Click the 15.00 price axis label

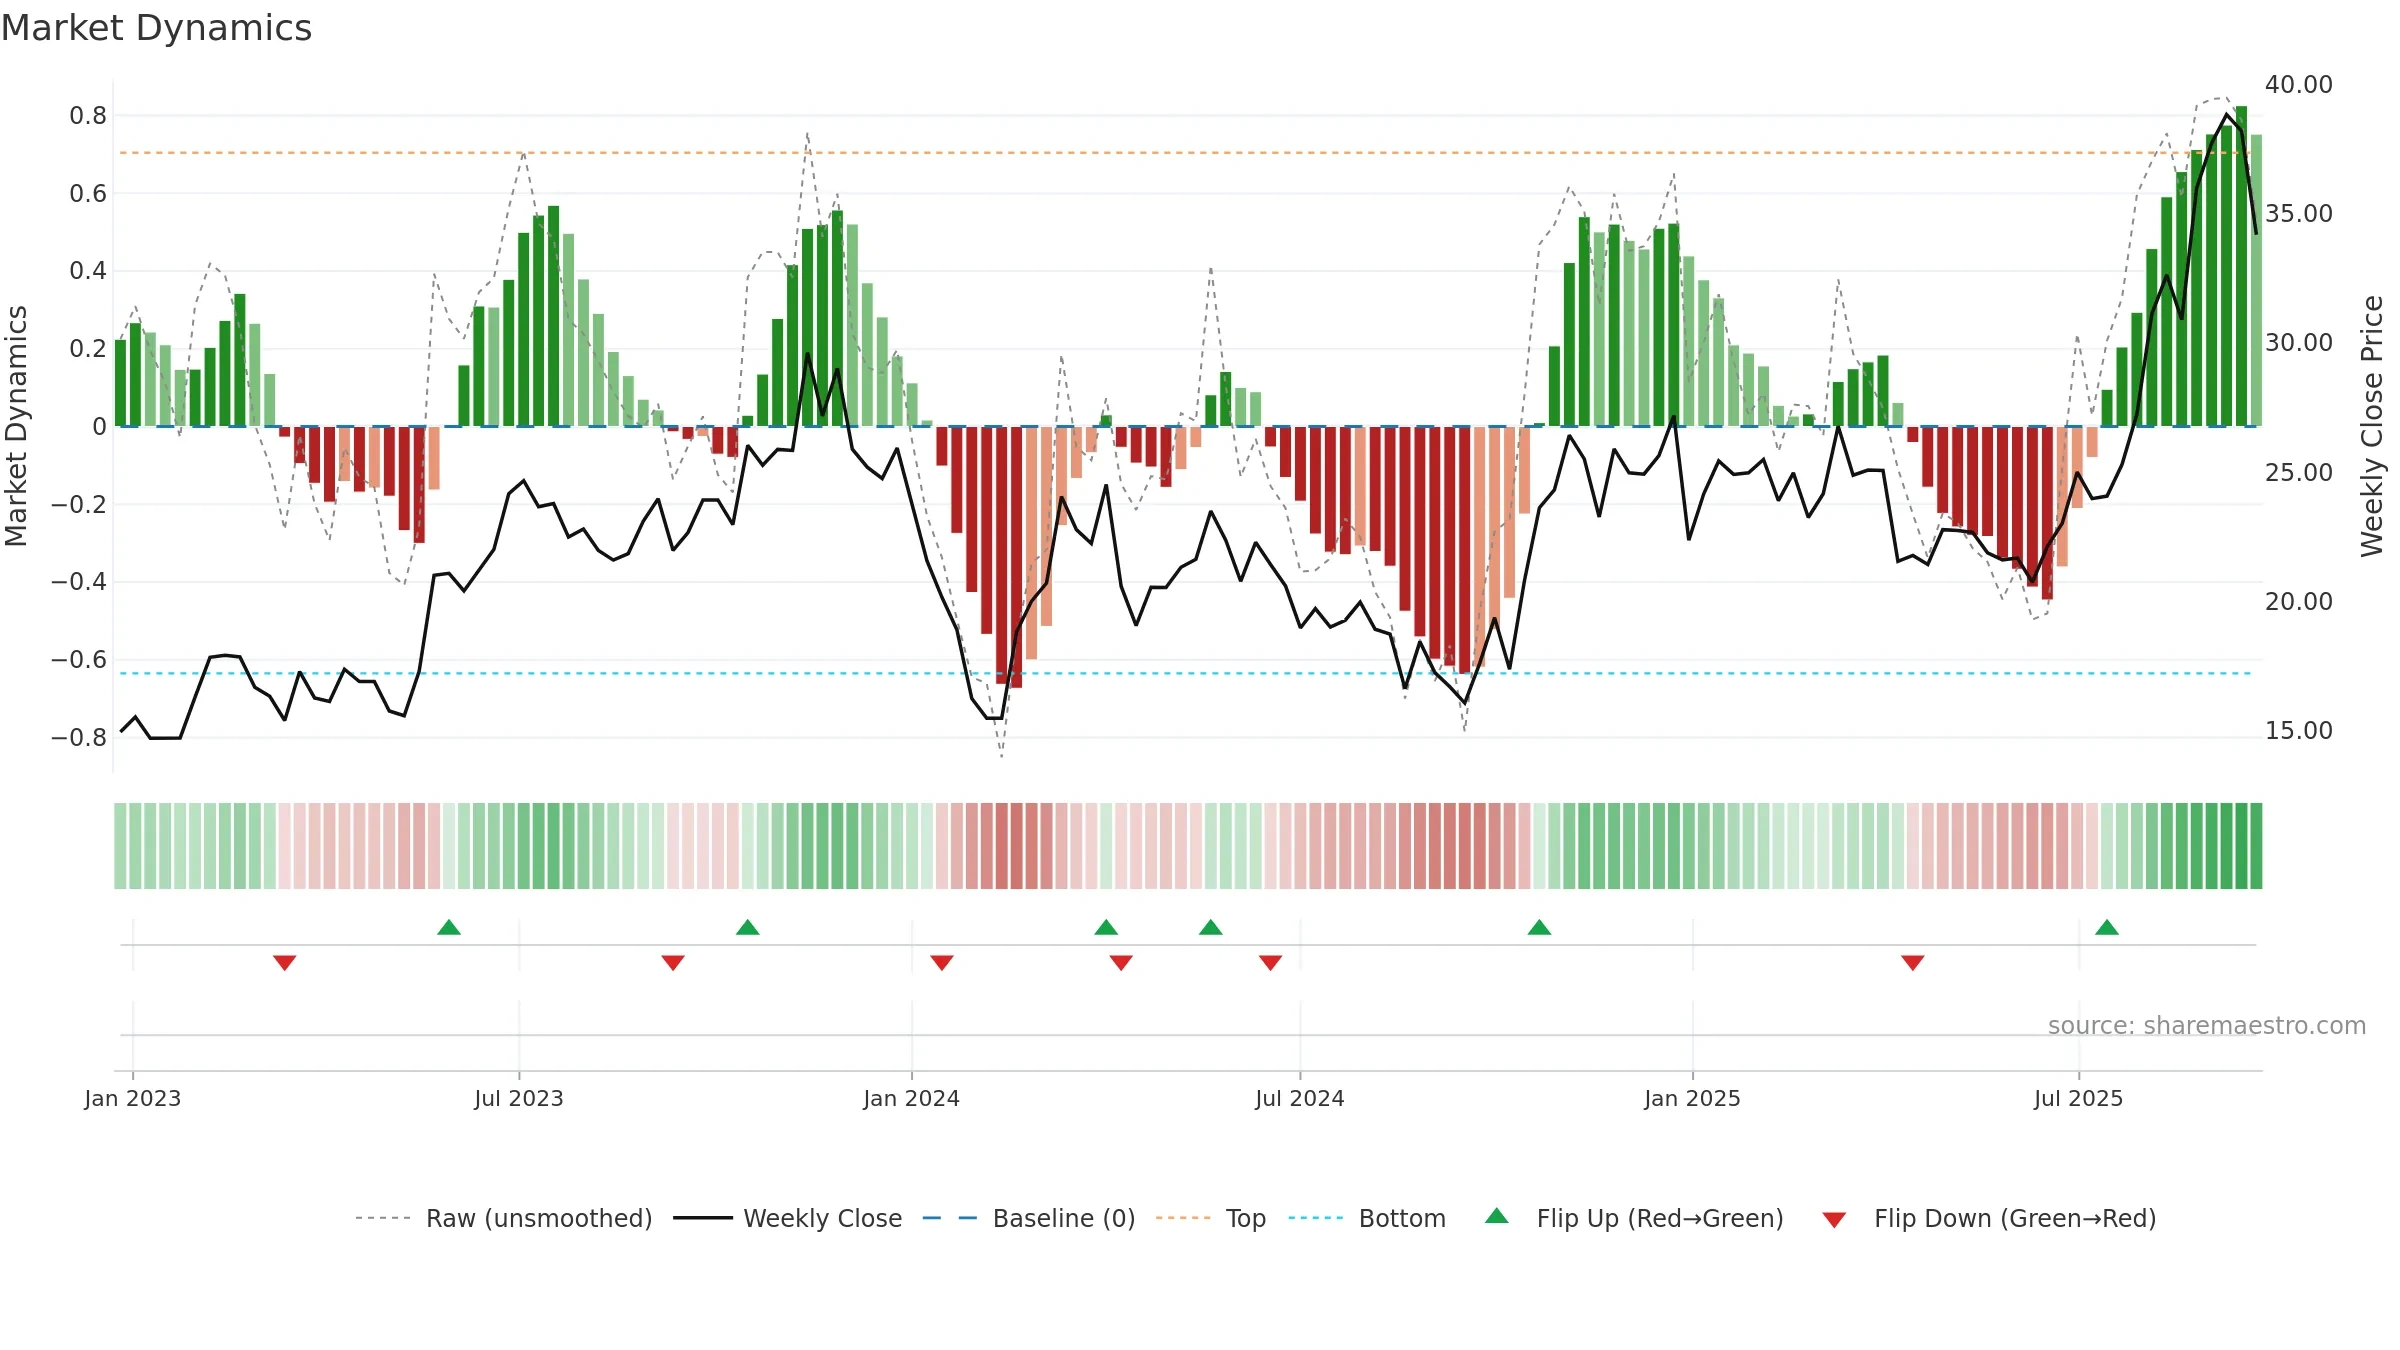click(x=2299, y=731)
